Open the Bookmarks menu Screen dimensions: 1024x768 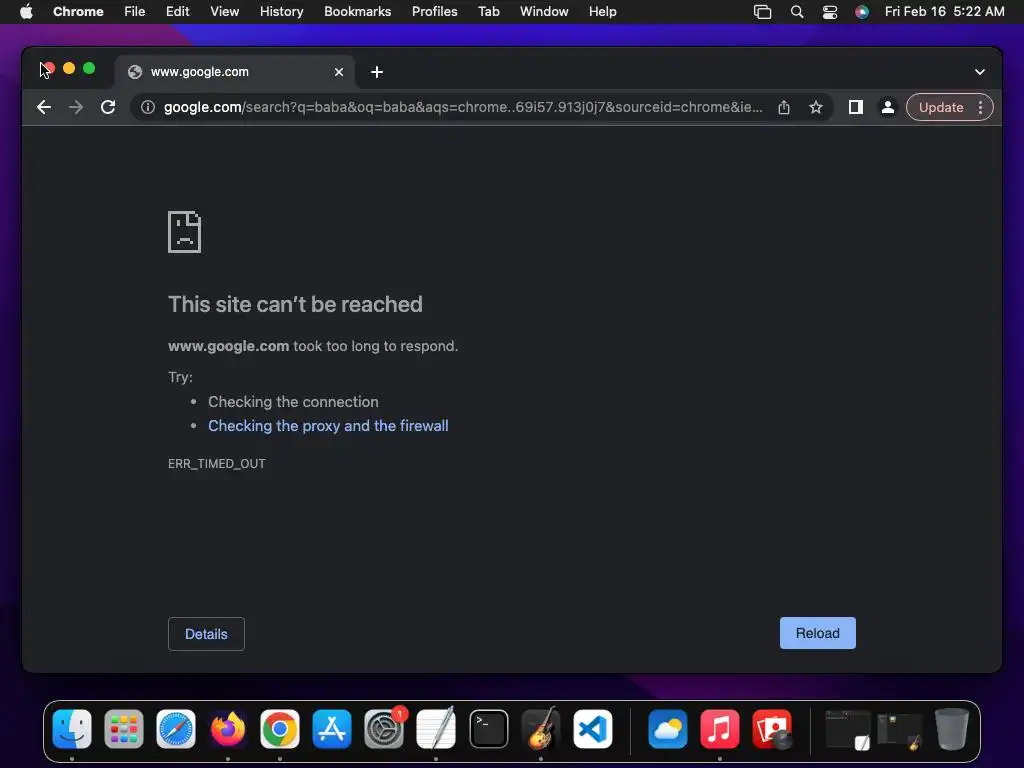tap(357, 12)
